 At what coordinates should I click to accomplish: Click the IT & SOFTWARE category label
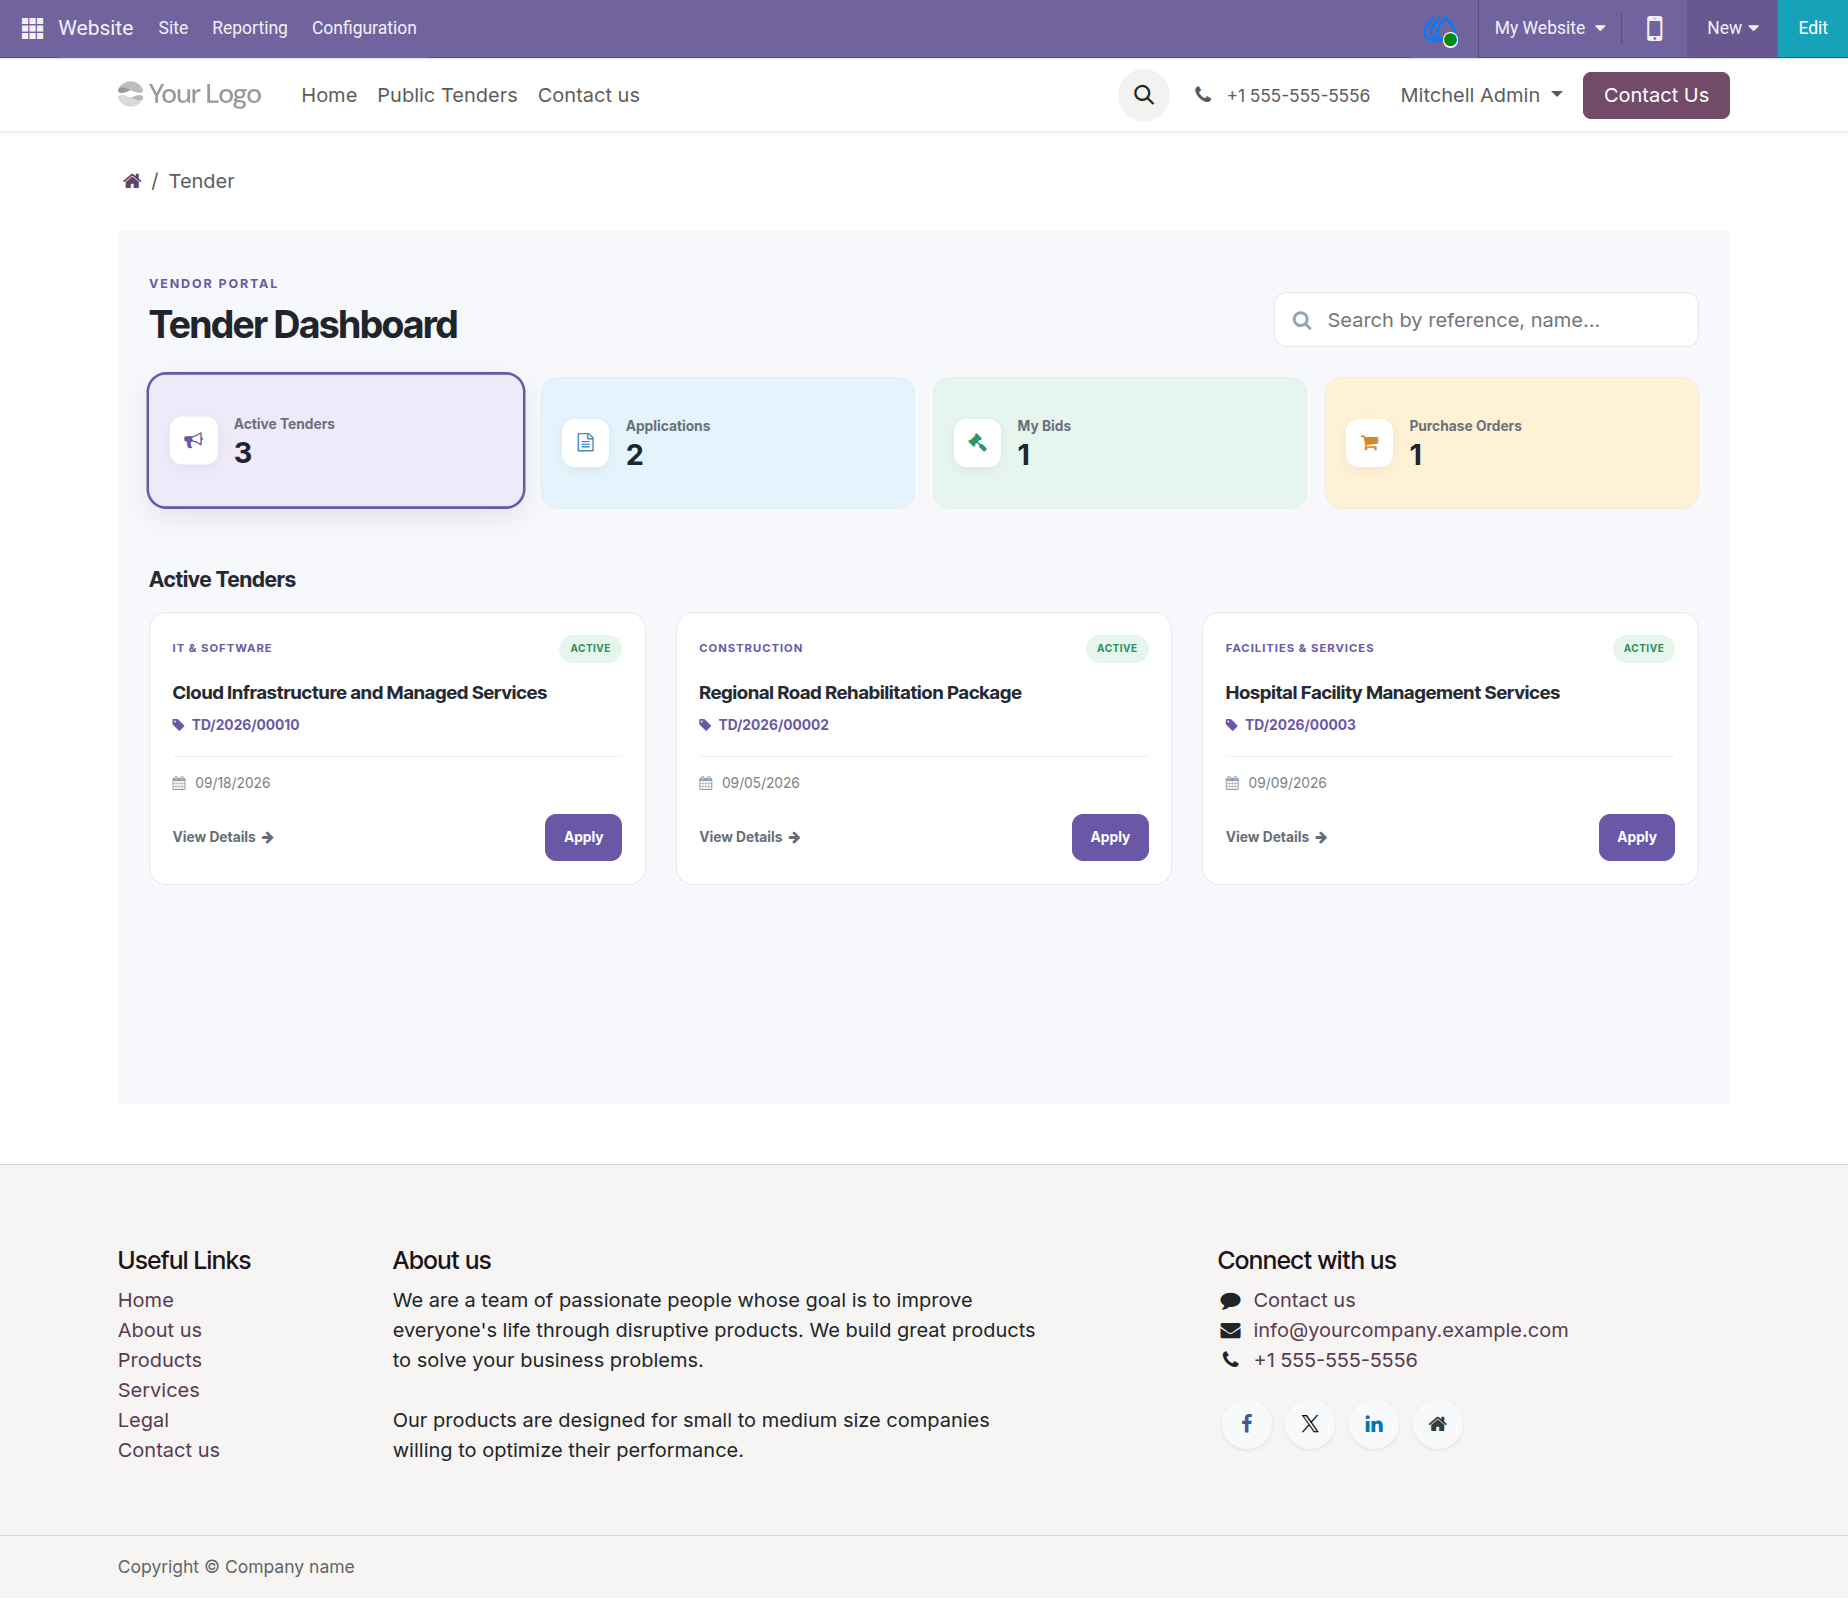(x=222, y=648)
